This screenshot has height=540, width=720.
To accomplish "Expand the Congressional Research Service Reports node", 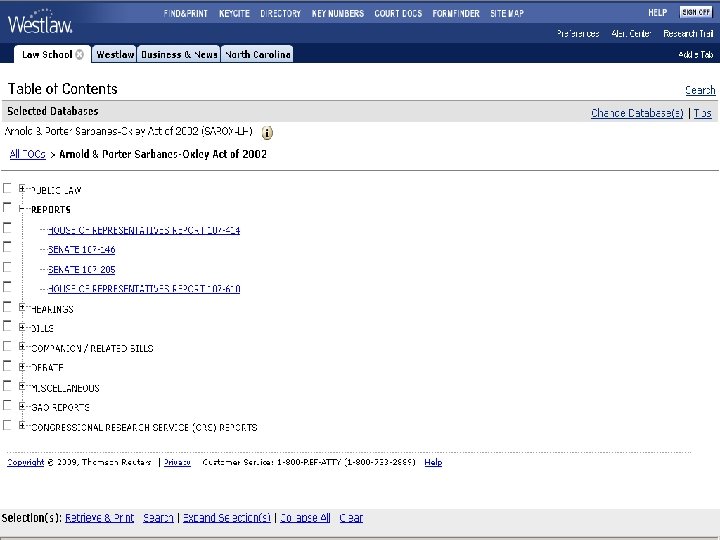I will tap(22, 426).
